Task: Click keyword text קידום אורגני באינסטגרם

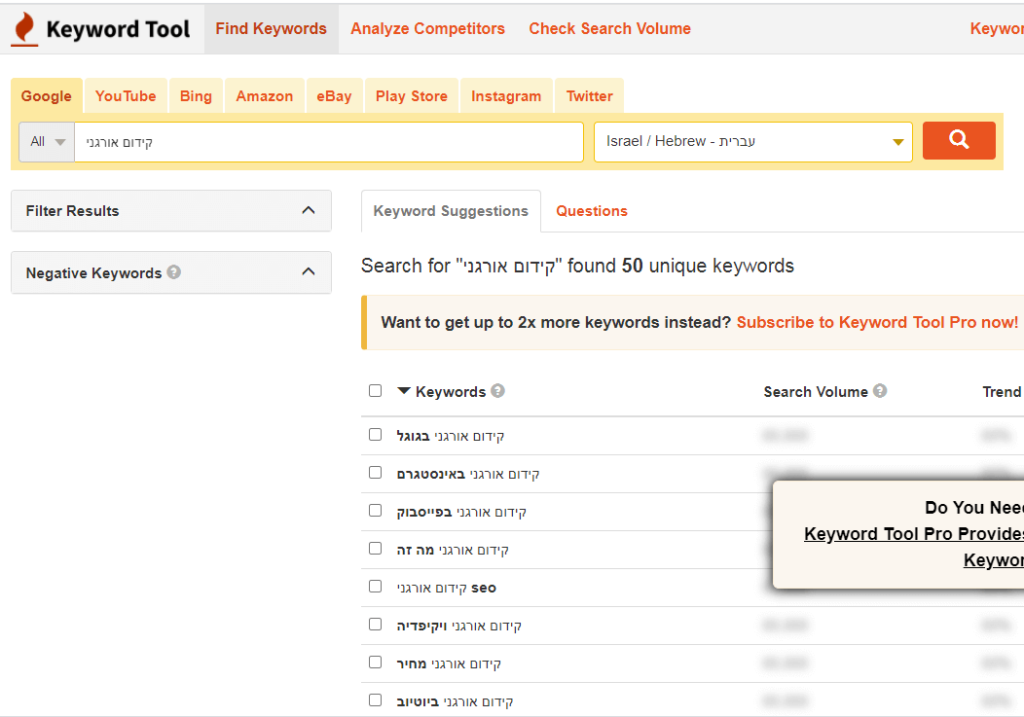Action: (x=468, y=474)
